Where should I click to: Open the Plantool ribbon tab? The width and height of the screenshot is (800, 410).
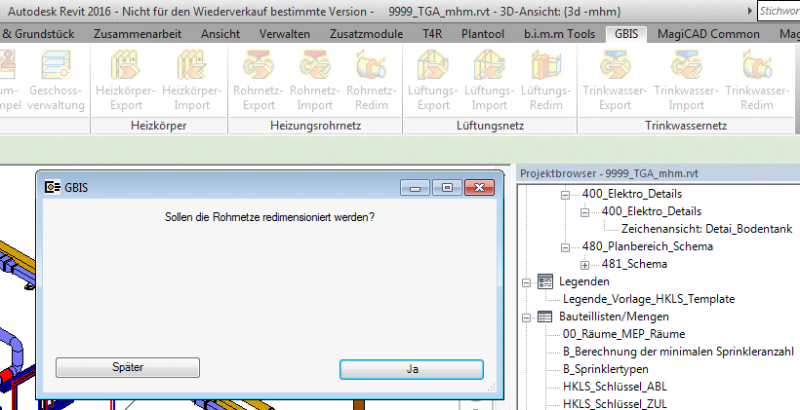(x=481, y=34)
